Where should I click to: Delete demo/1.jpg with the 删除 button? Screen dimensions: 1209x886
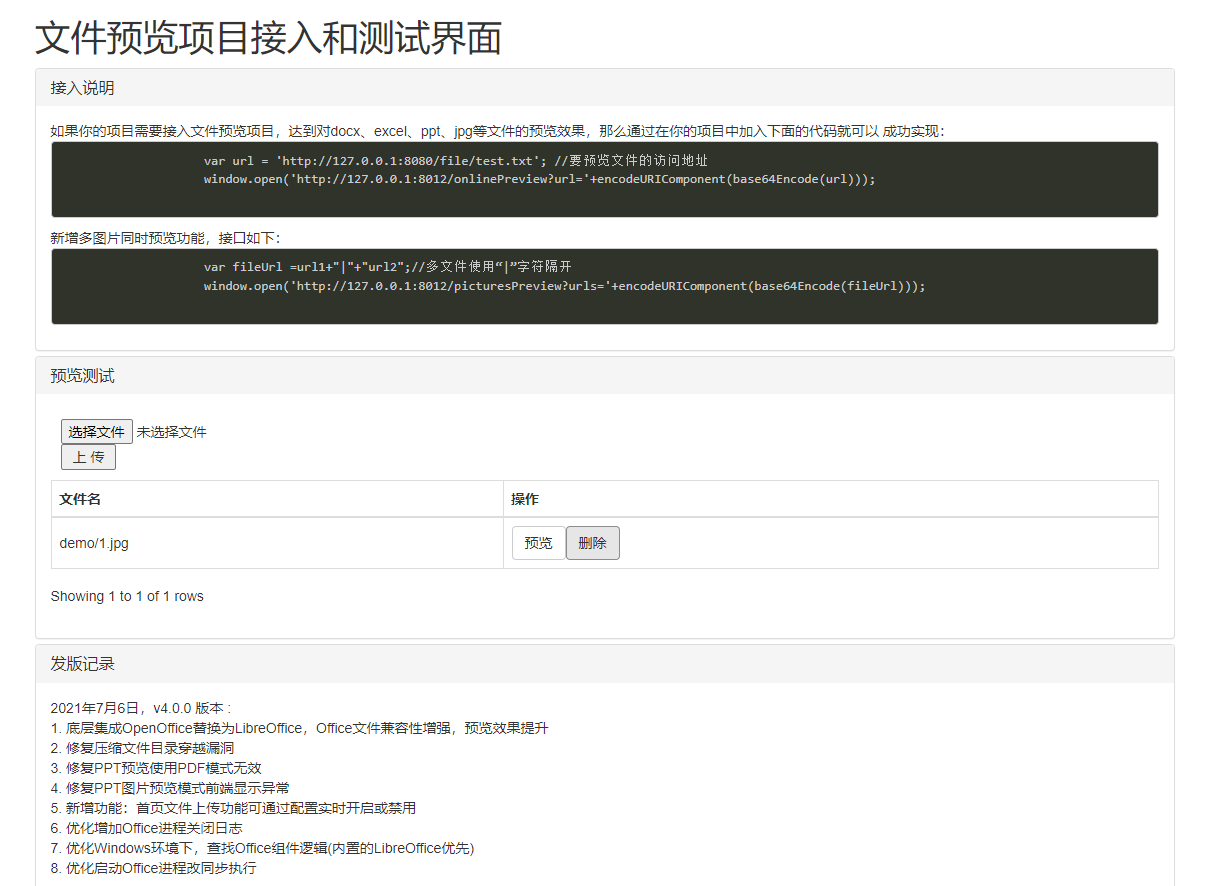click(x=593, y=543)
